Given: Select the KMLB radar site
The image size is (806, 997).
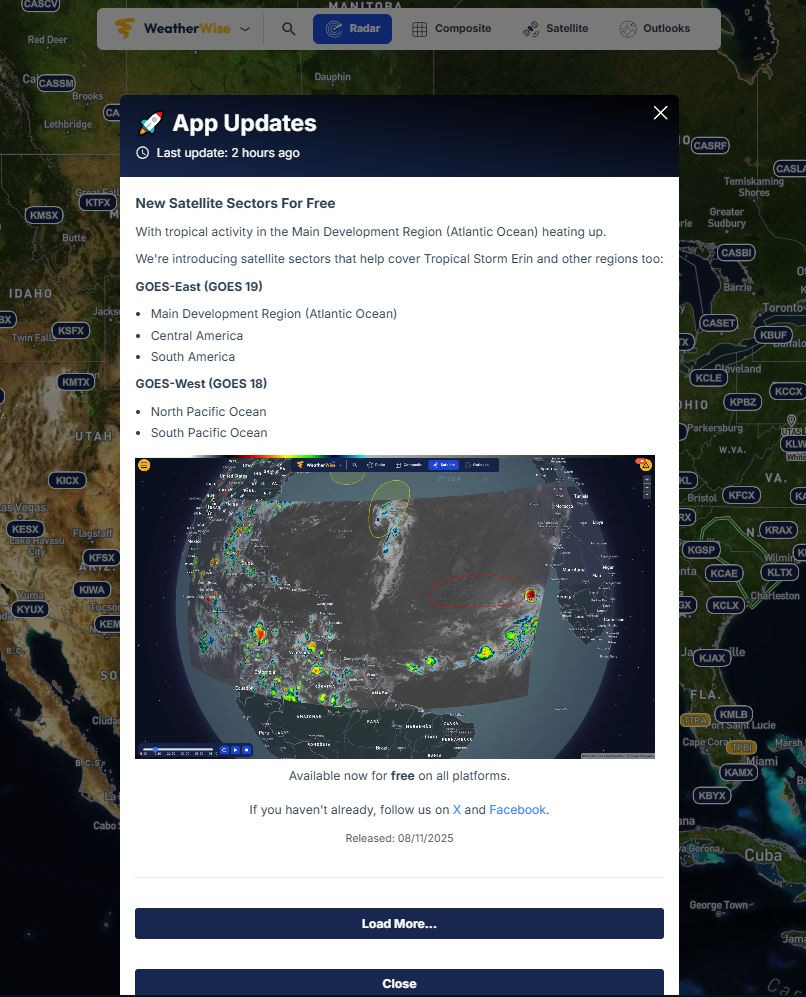Looking at the screenshot, I should point(734,714).
